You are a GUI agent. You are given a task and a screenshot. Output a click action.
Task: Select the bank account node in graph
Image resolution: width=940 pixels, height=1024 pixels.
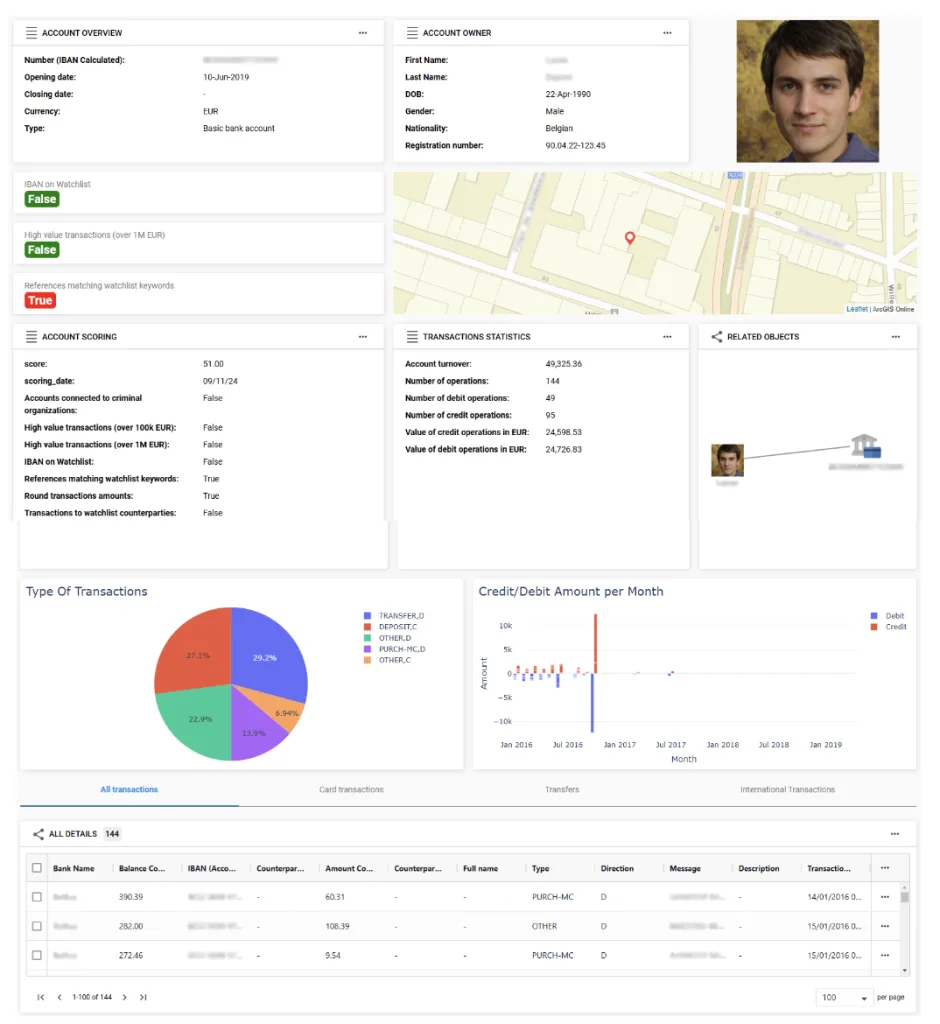[x=866, y=446]
